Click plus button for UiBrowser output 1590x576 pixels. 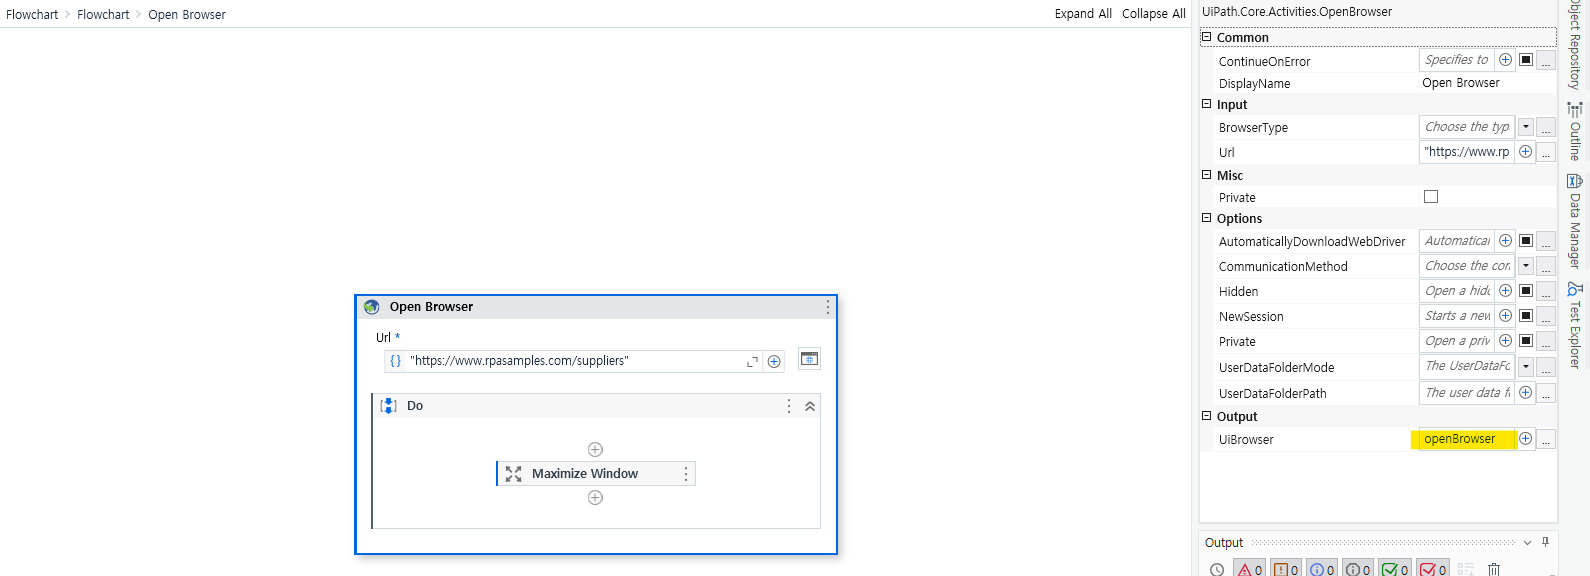[x=1525, y=439]
